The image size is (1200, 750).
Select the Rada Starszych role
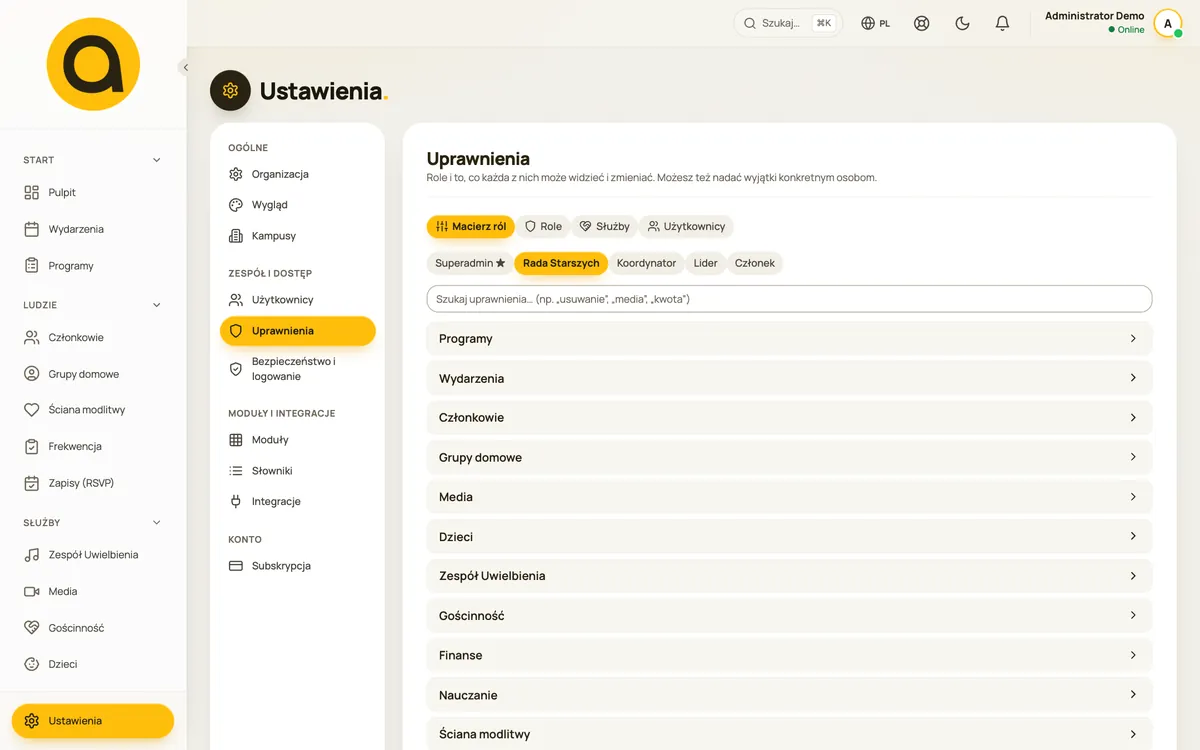pos(561,263)
